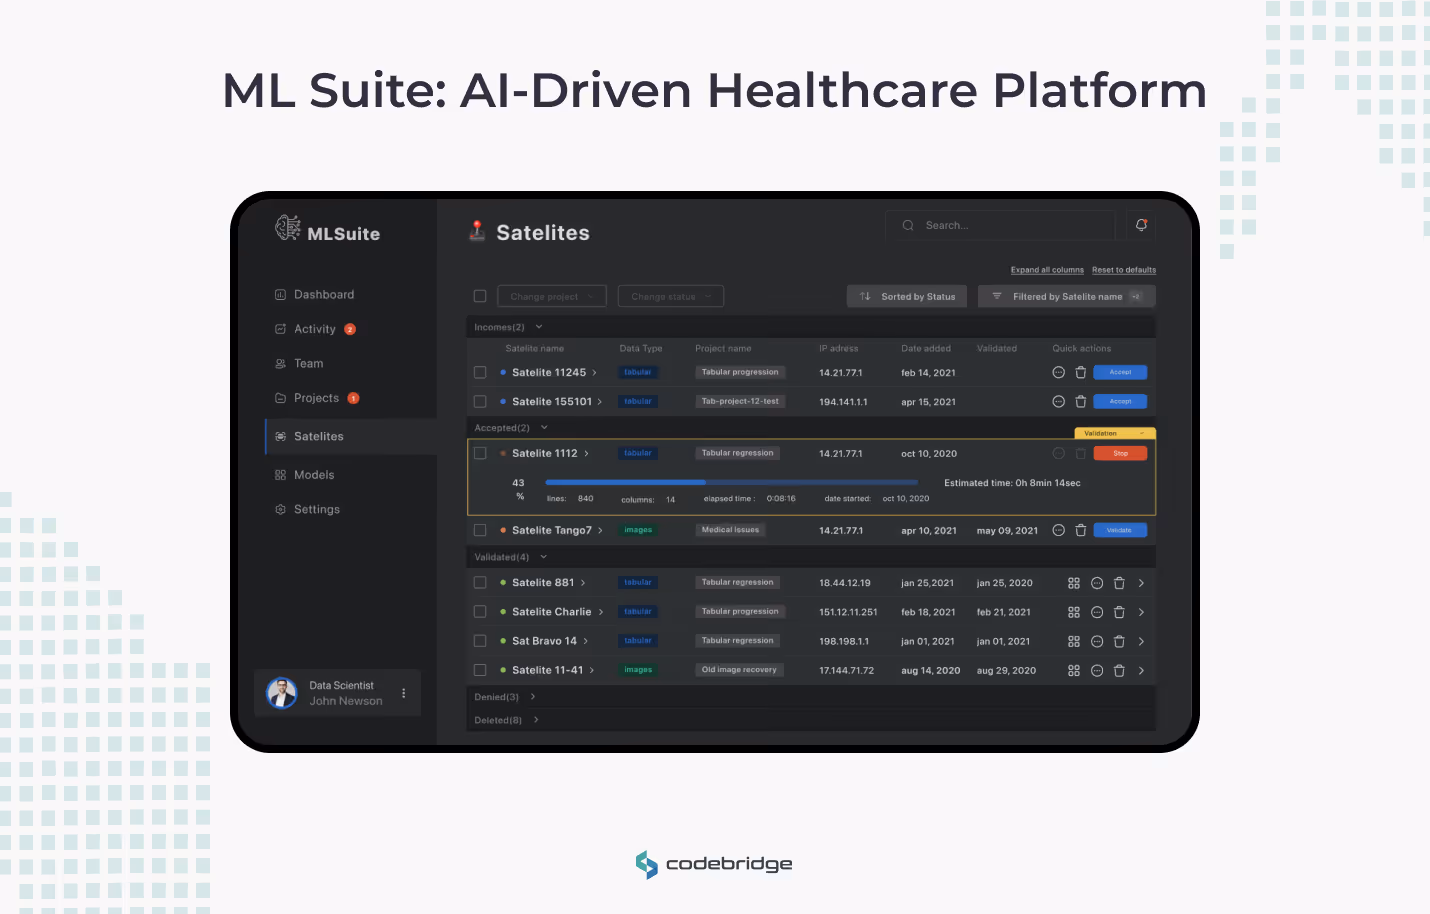Open the Change project dropdown
1430x914 pixels.
(x=552, y=296)
